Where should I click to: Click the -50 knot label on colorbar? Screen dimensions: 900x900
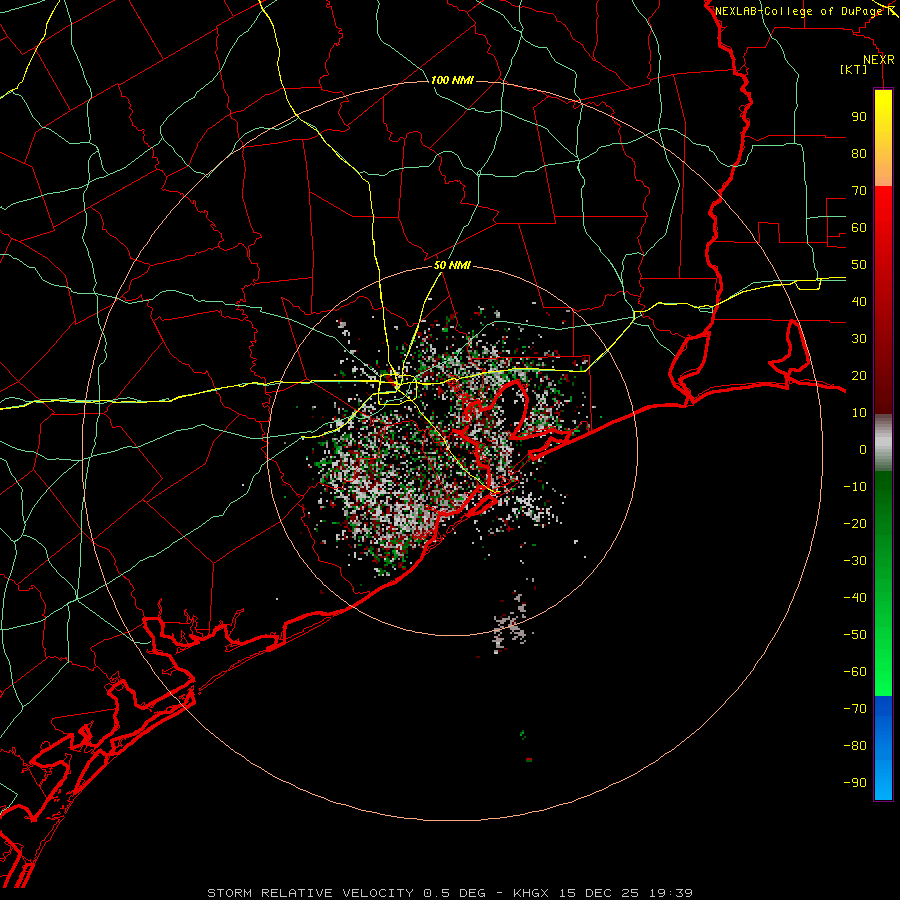coord(855,635)
